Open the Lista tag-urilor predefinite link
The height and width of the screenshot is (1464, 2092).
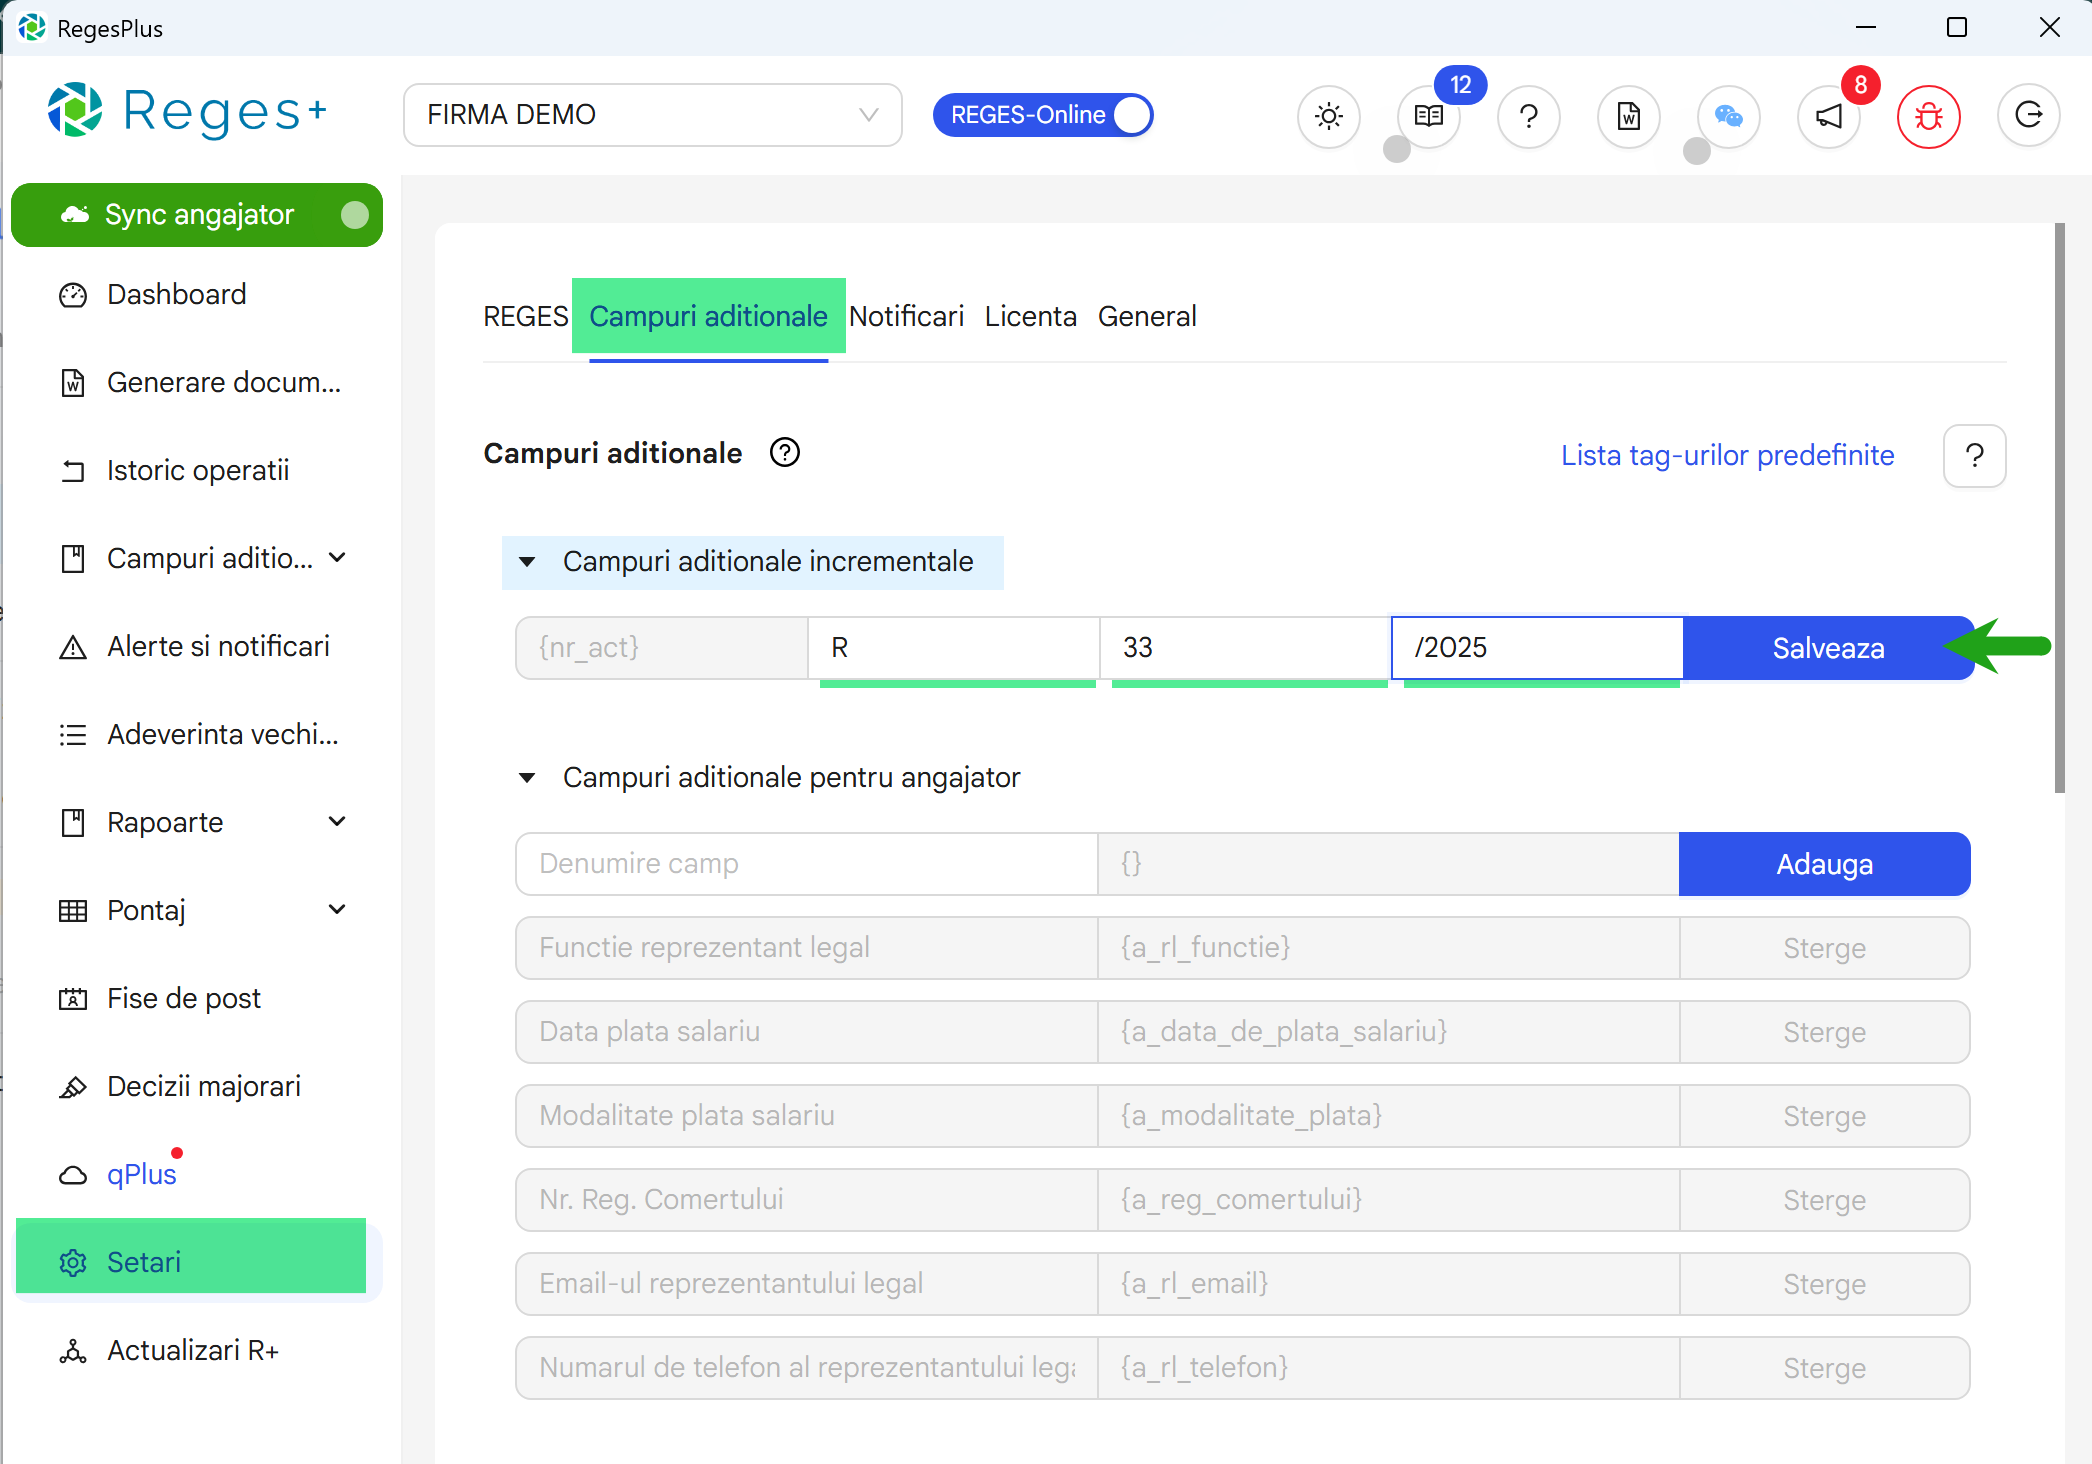point(1727,455)
